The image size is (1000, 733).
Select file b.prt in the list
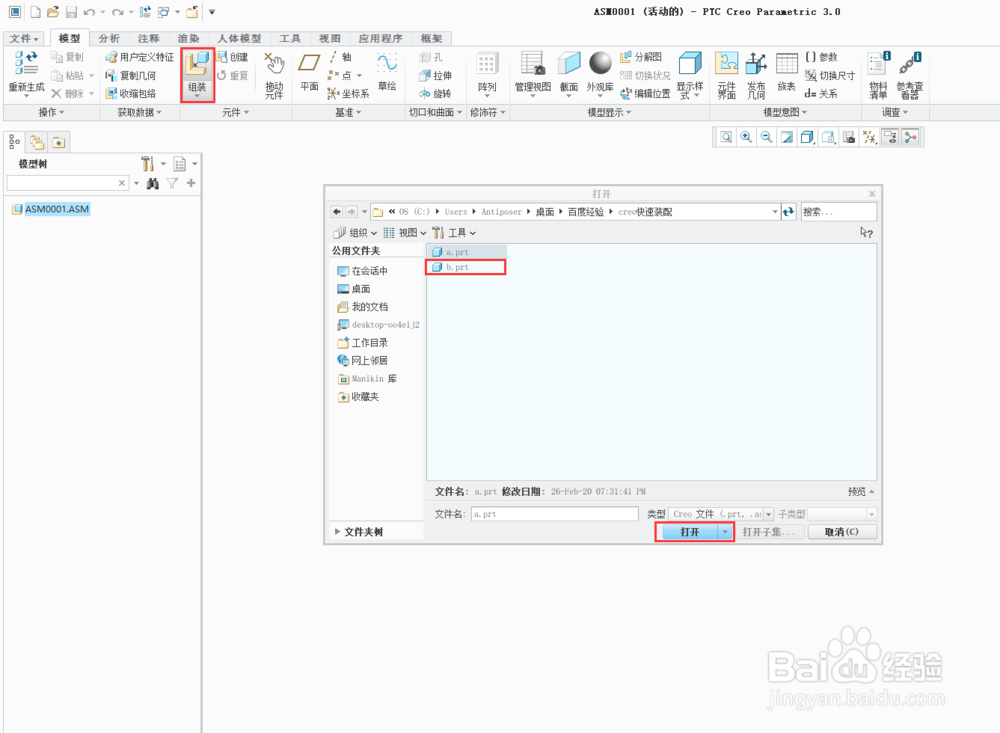(x=466, y=267)
